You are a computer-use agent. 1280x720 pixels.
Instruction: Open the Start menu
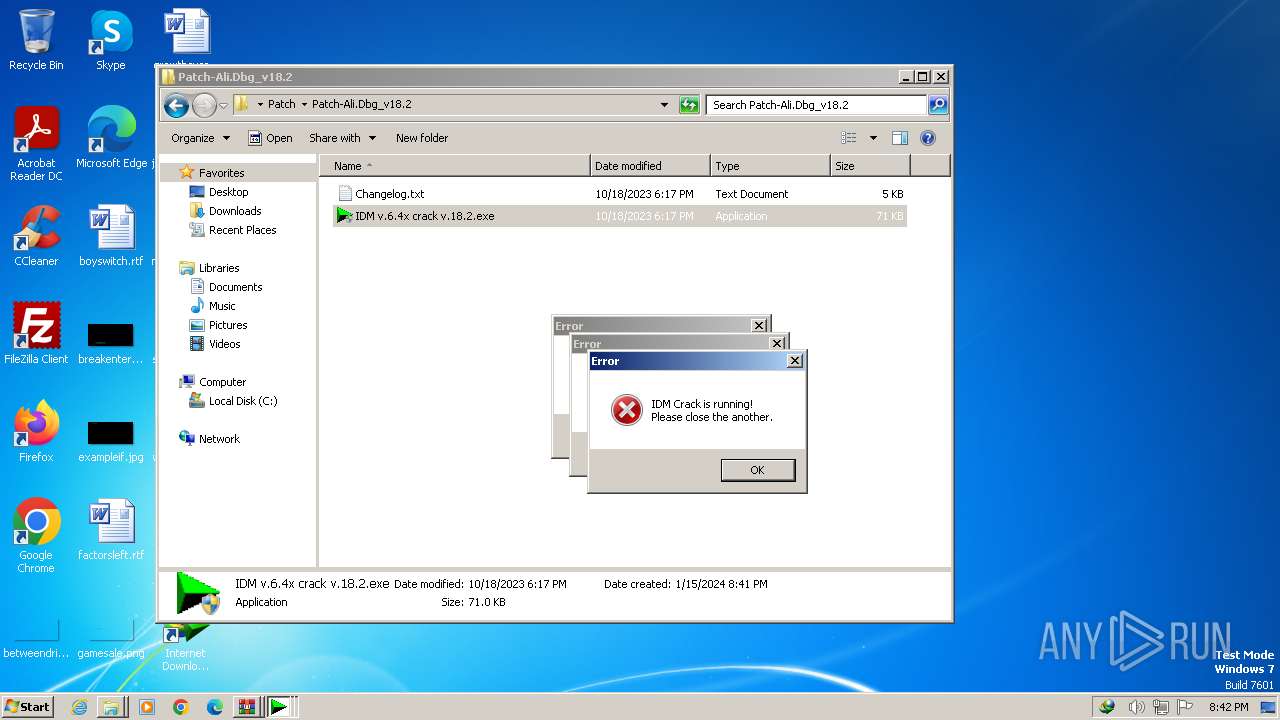click(x=28, y=706)
